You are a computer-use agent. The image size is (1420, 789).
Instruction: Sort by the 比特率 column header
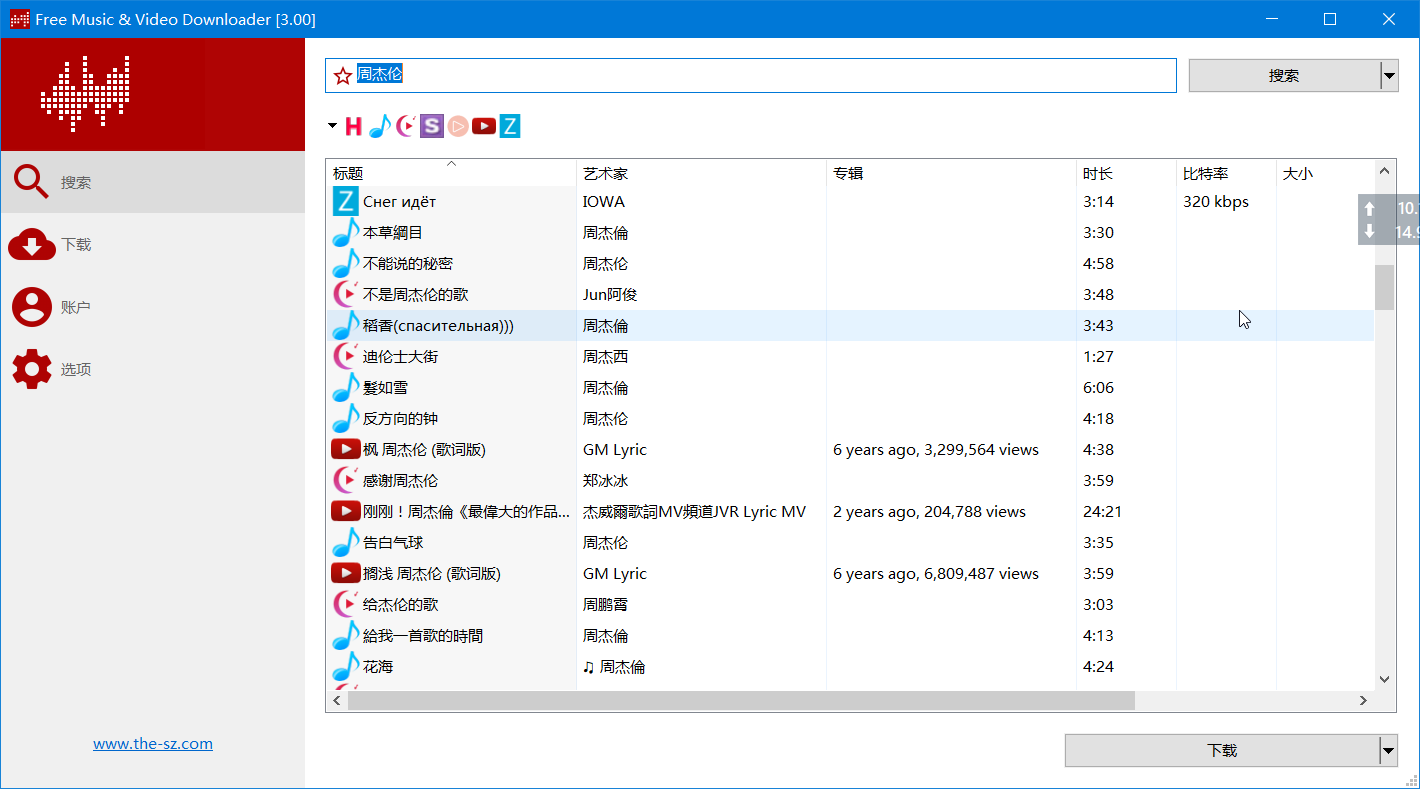(x=1226, y=173)
